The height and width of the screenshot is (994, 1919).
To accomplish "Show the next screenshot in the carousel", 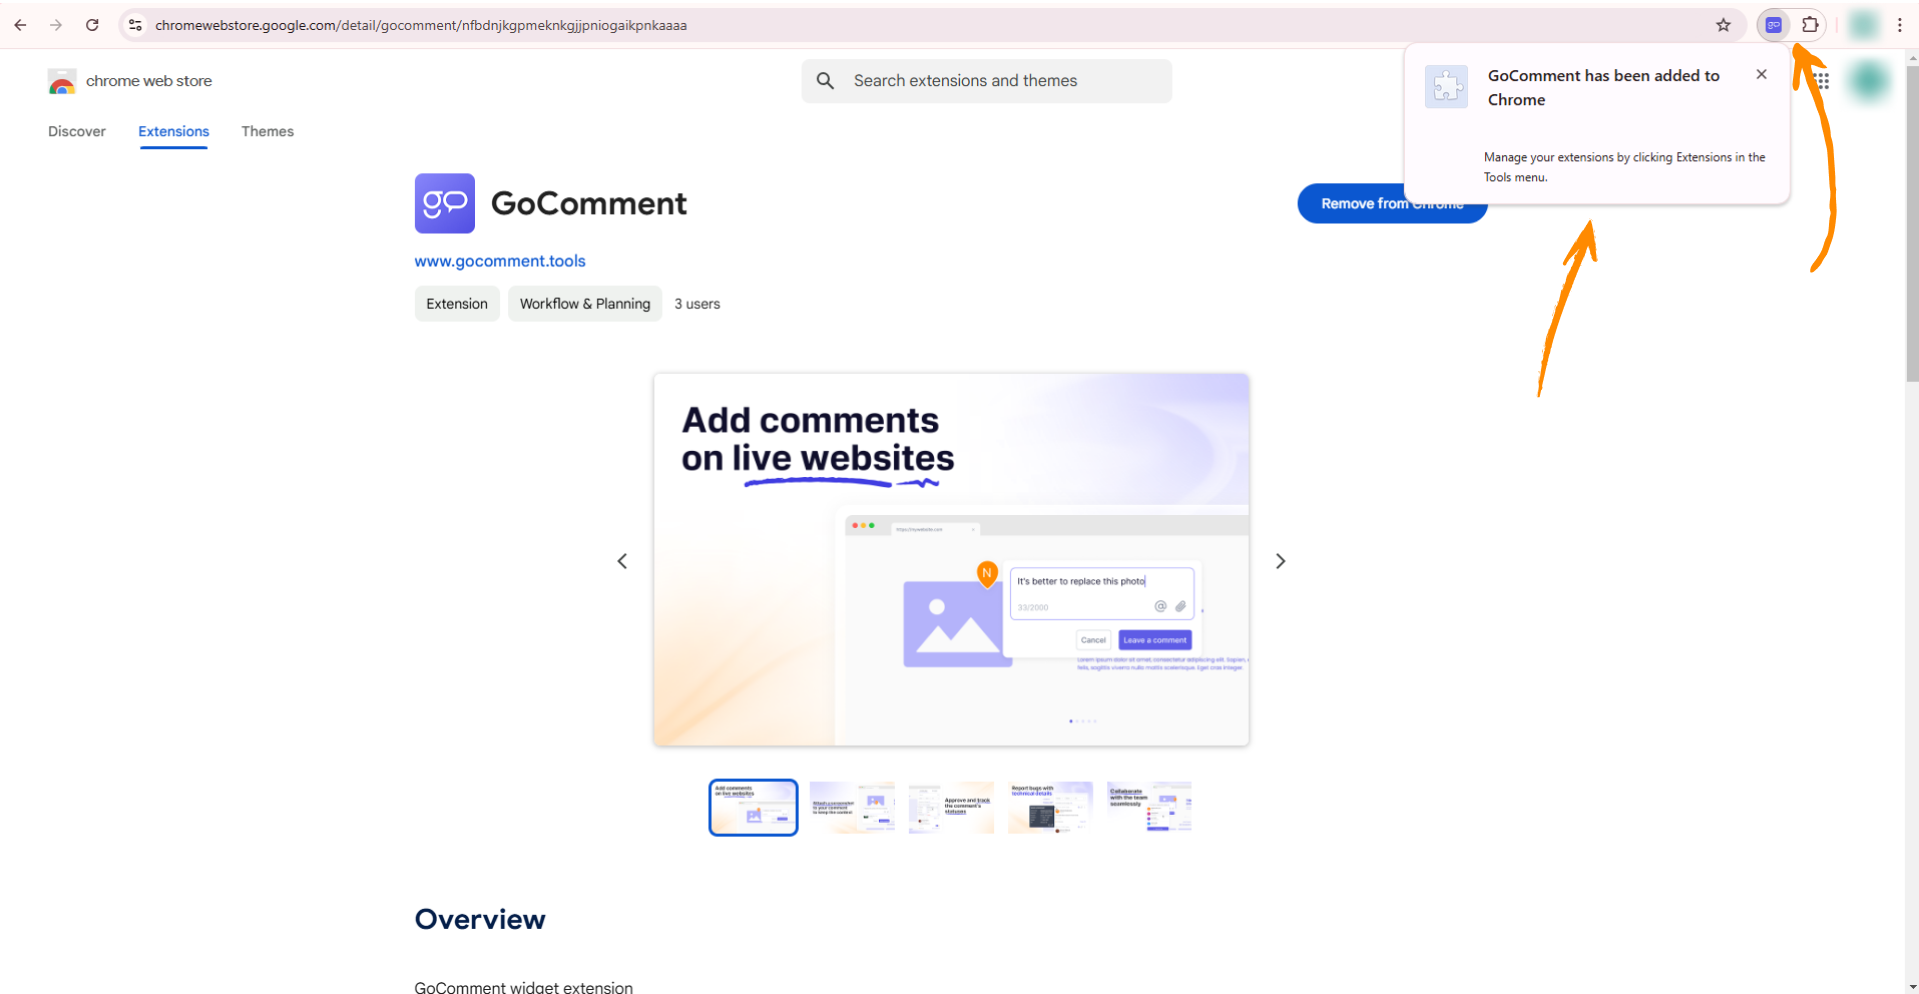I will point(1280,561).
